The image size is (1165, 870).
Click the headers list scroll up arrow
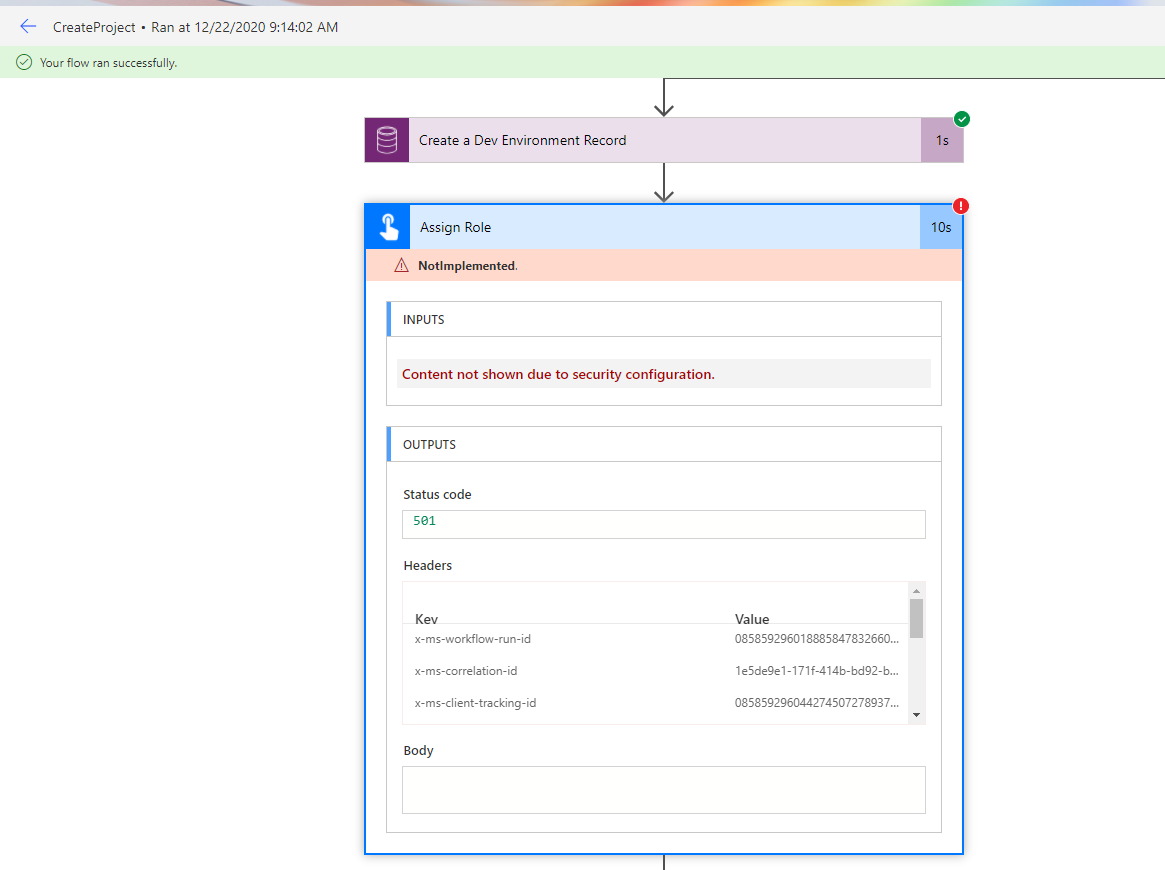[x=916, y=591]
